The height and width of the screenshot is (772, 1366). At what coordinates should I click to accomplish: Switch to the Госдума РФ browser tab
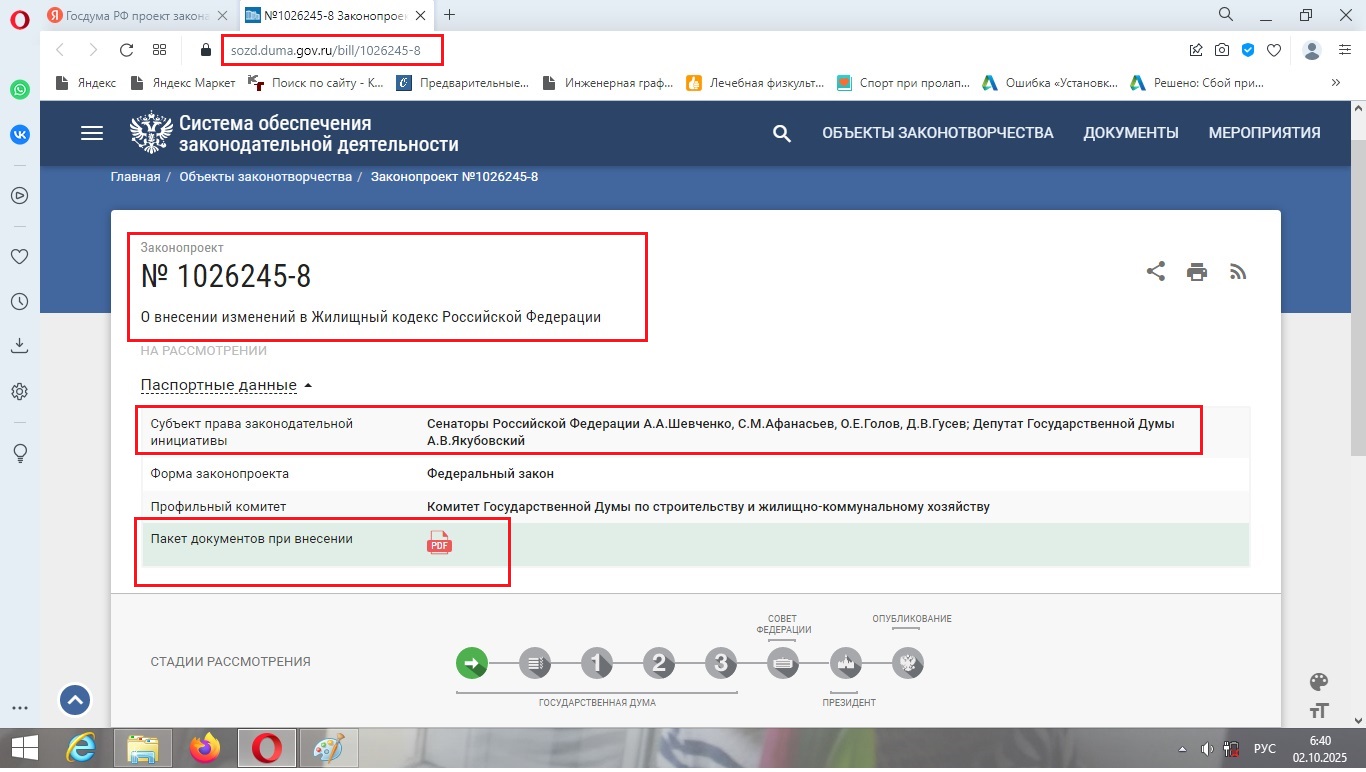click(x=128, y=15)
